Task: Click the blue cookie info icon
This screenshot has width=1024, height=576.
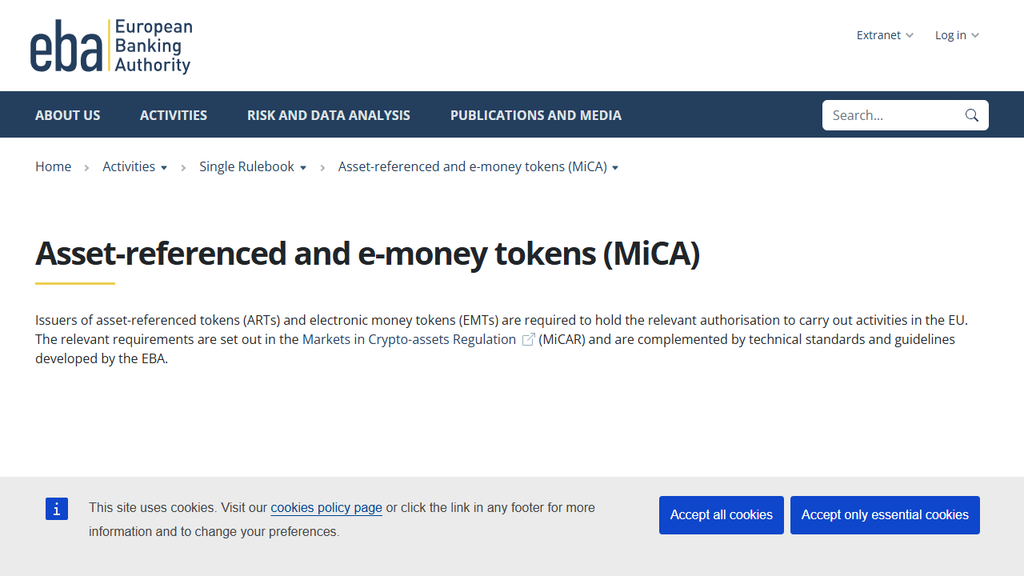Action: pos(57,509)
